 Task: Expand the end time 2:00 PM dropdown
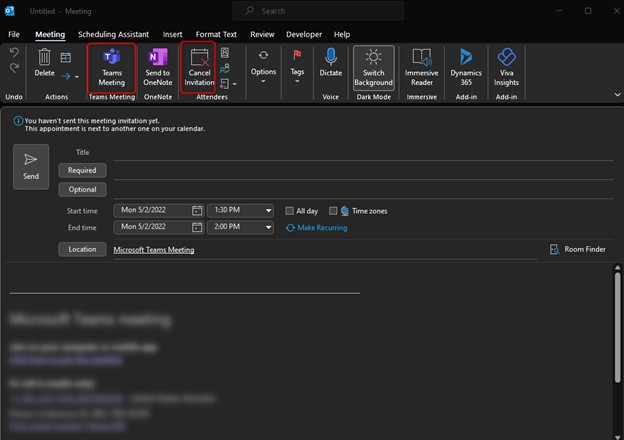tap(268, 228)
